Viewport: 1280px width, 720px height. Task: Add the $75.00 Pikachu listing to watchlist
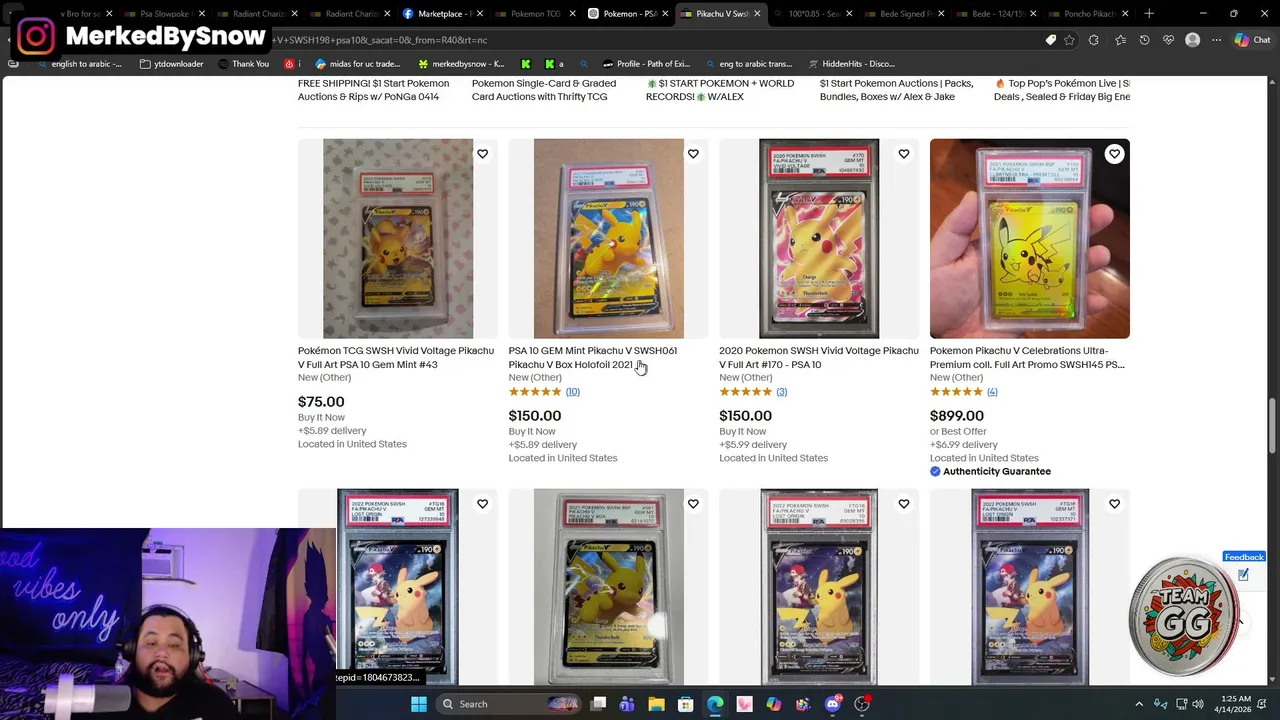tap(482, 154)
